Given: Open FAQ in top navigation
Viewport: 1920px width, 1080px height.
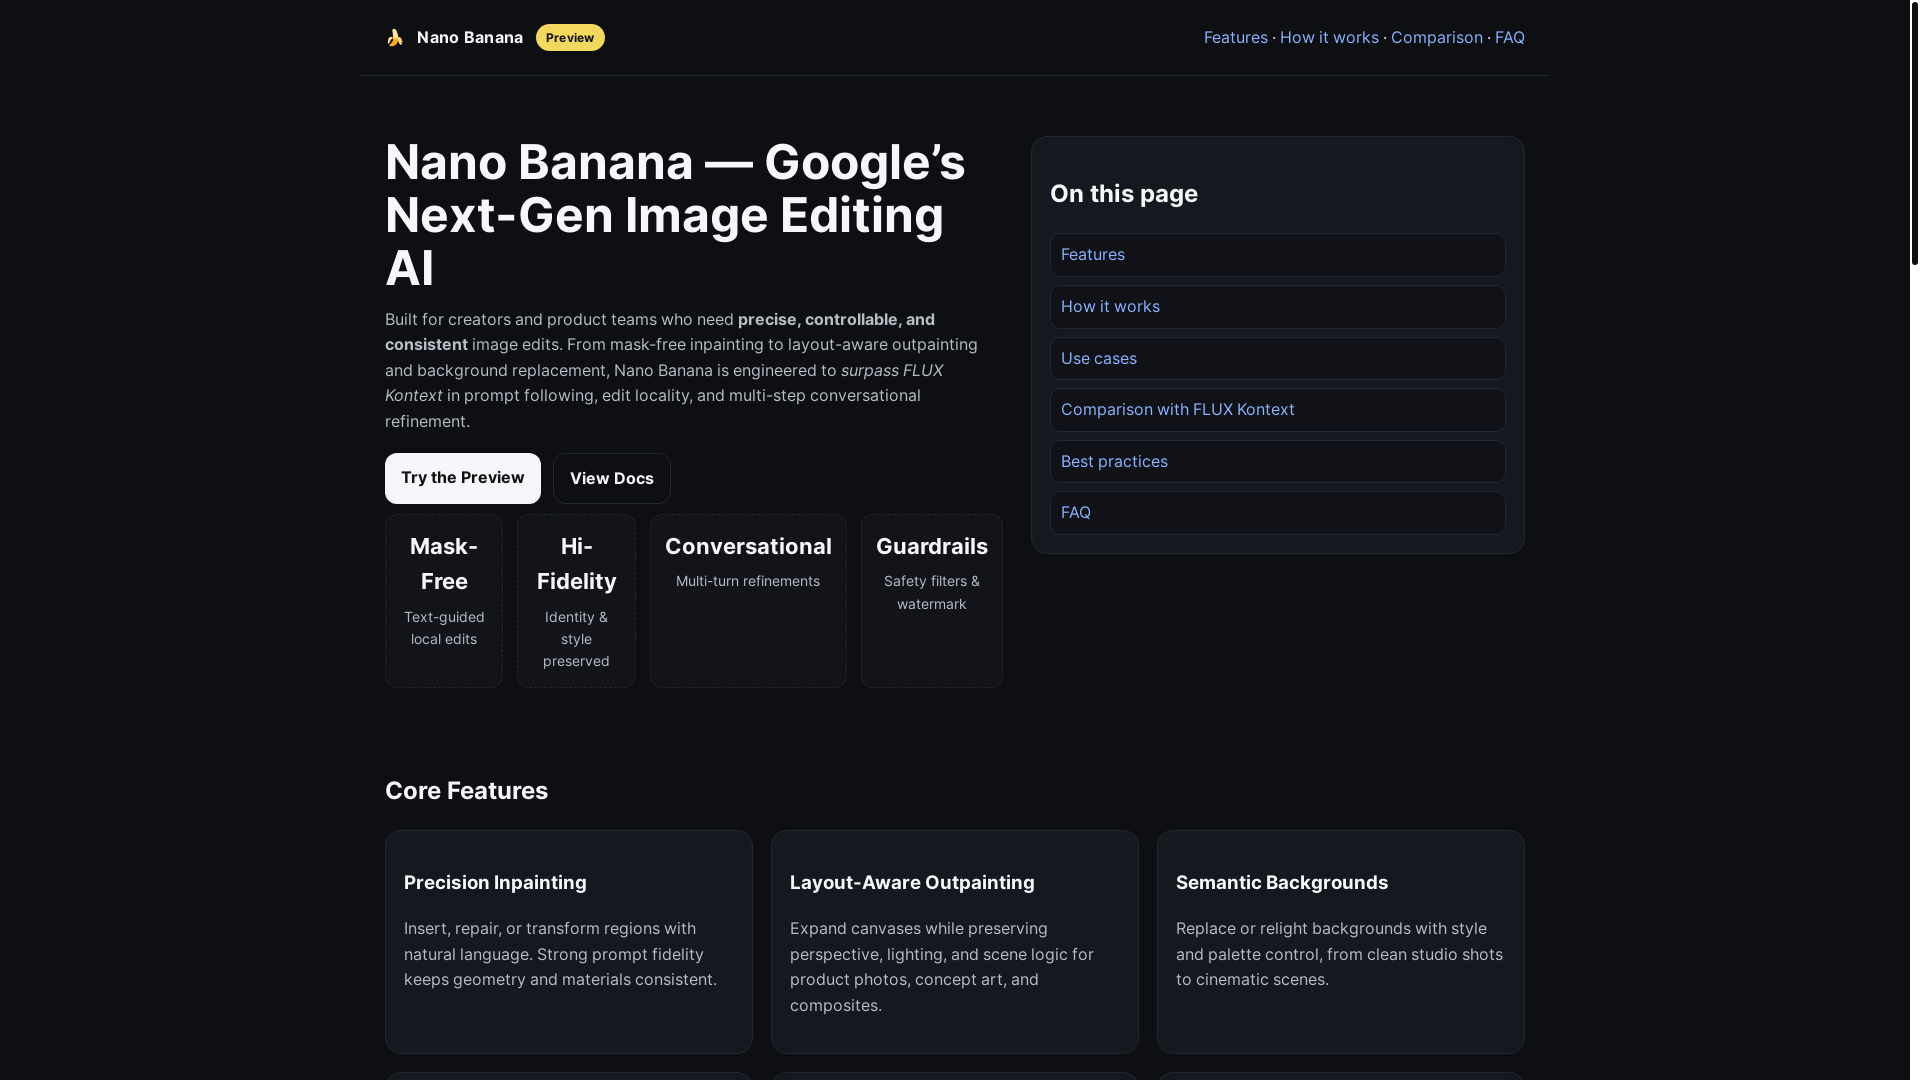Looking at the screenshot, I should [x=1509, y=37].
